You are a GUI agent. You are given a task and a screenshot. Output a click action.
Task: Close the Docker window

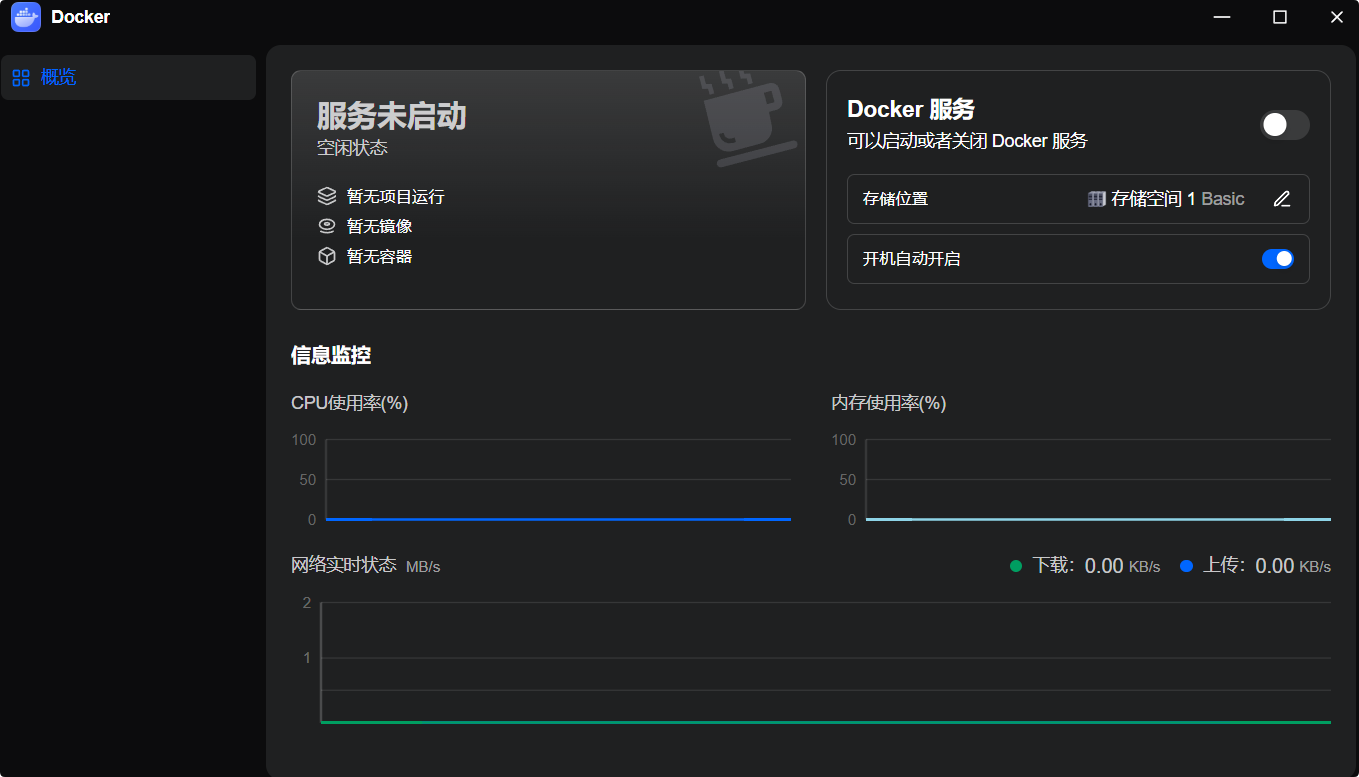1337,17
